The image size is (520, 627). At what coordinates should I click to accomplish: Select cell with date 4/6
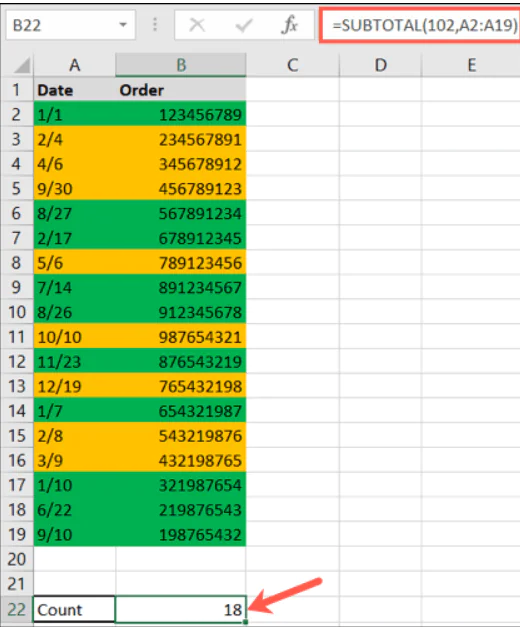pyautogui.click(x=74, y=164)
